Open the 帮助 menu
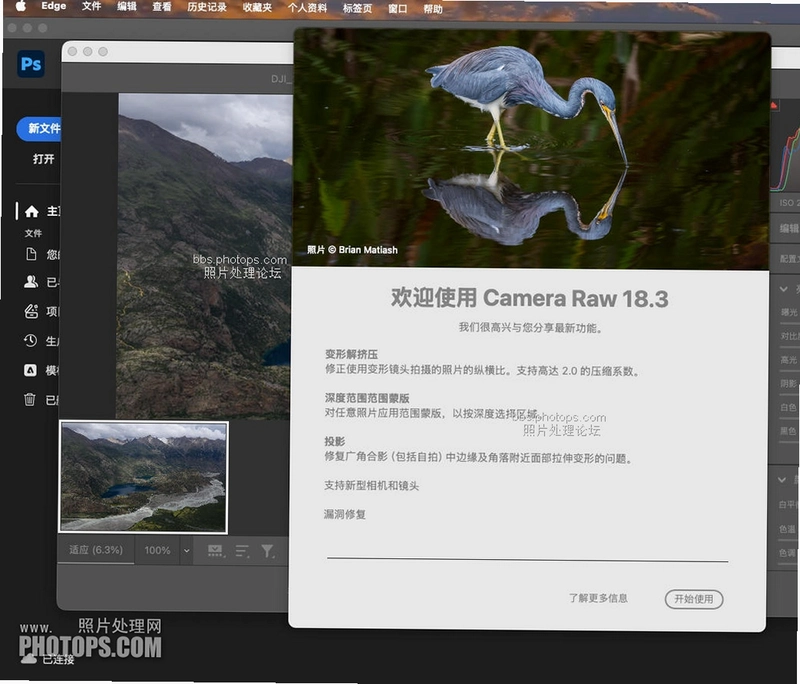 coord(433,9)
